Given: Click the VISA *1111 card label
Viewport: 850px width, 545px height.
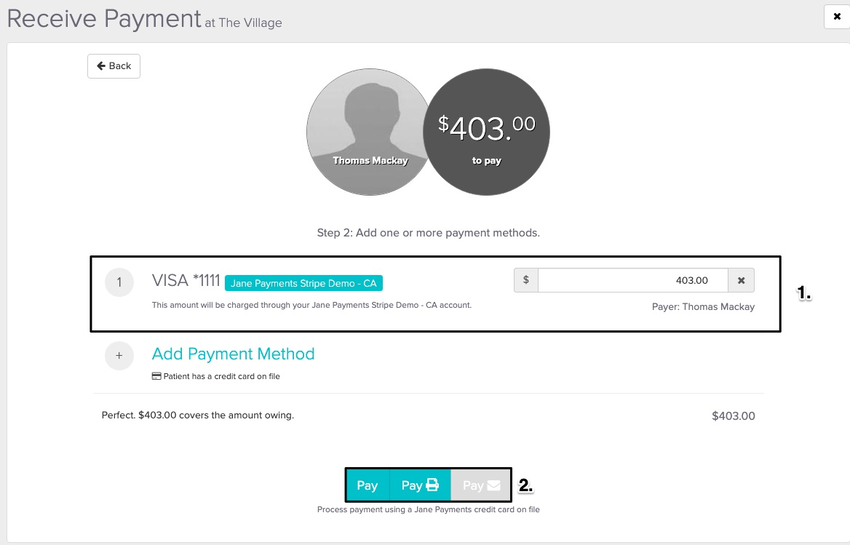Looking at the screenshot, I should [186, 281].
